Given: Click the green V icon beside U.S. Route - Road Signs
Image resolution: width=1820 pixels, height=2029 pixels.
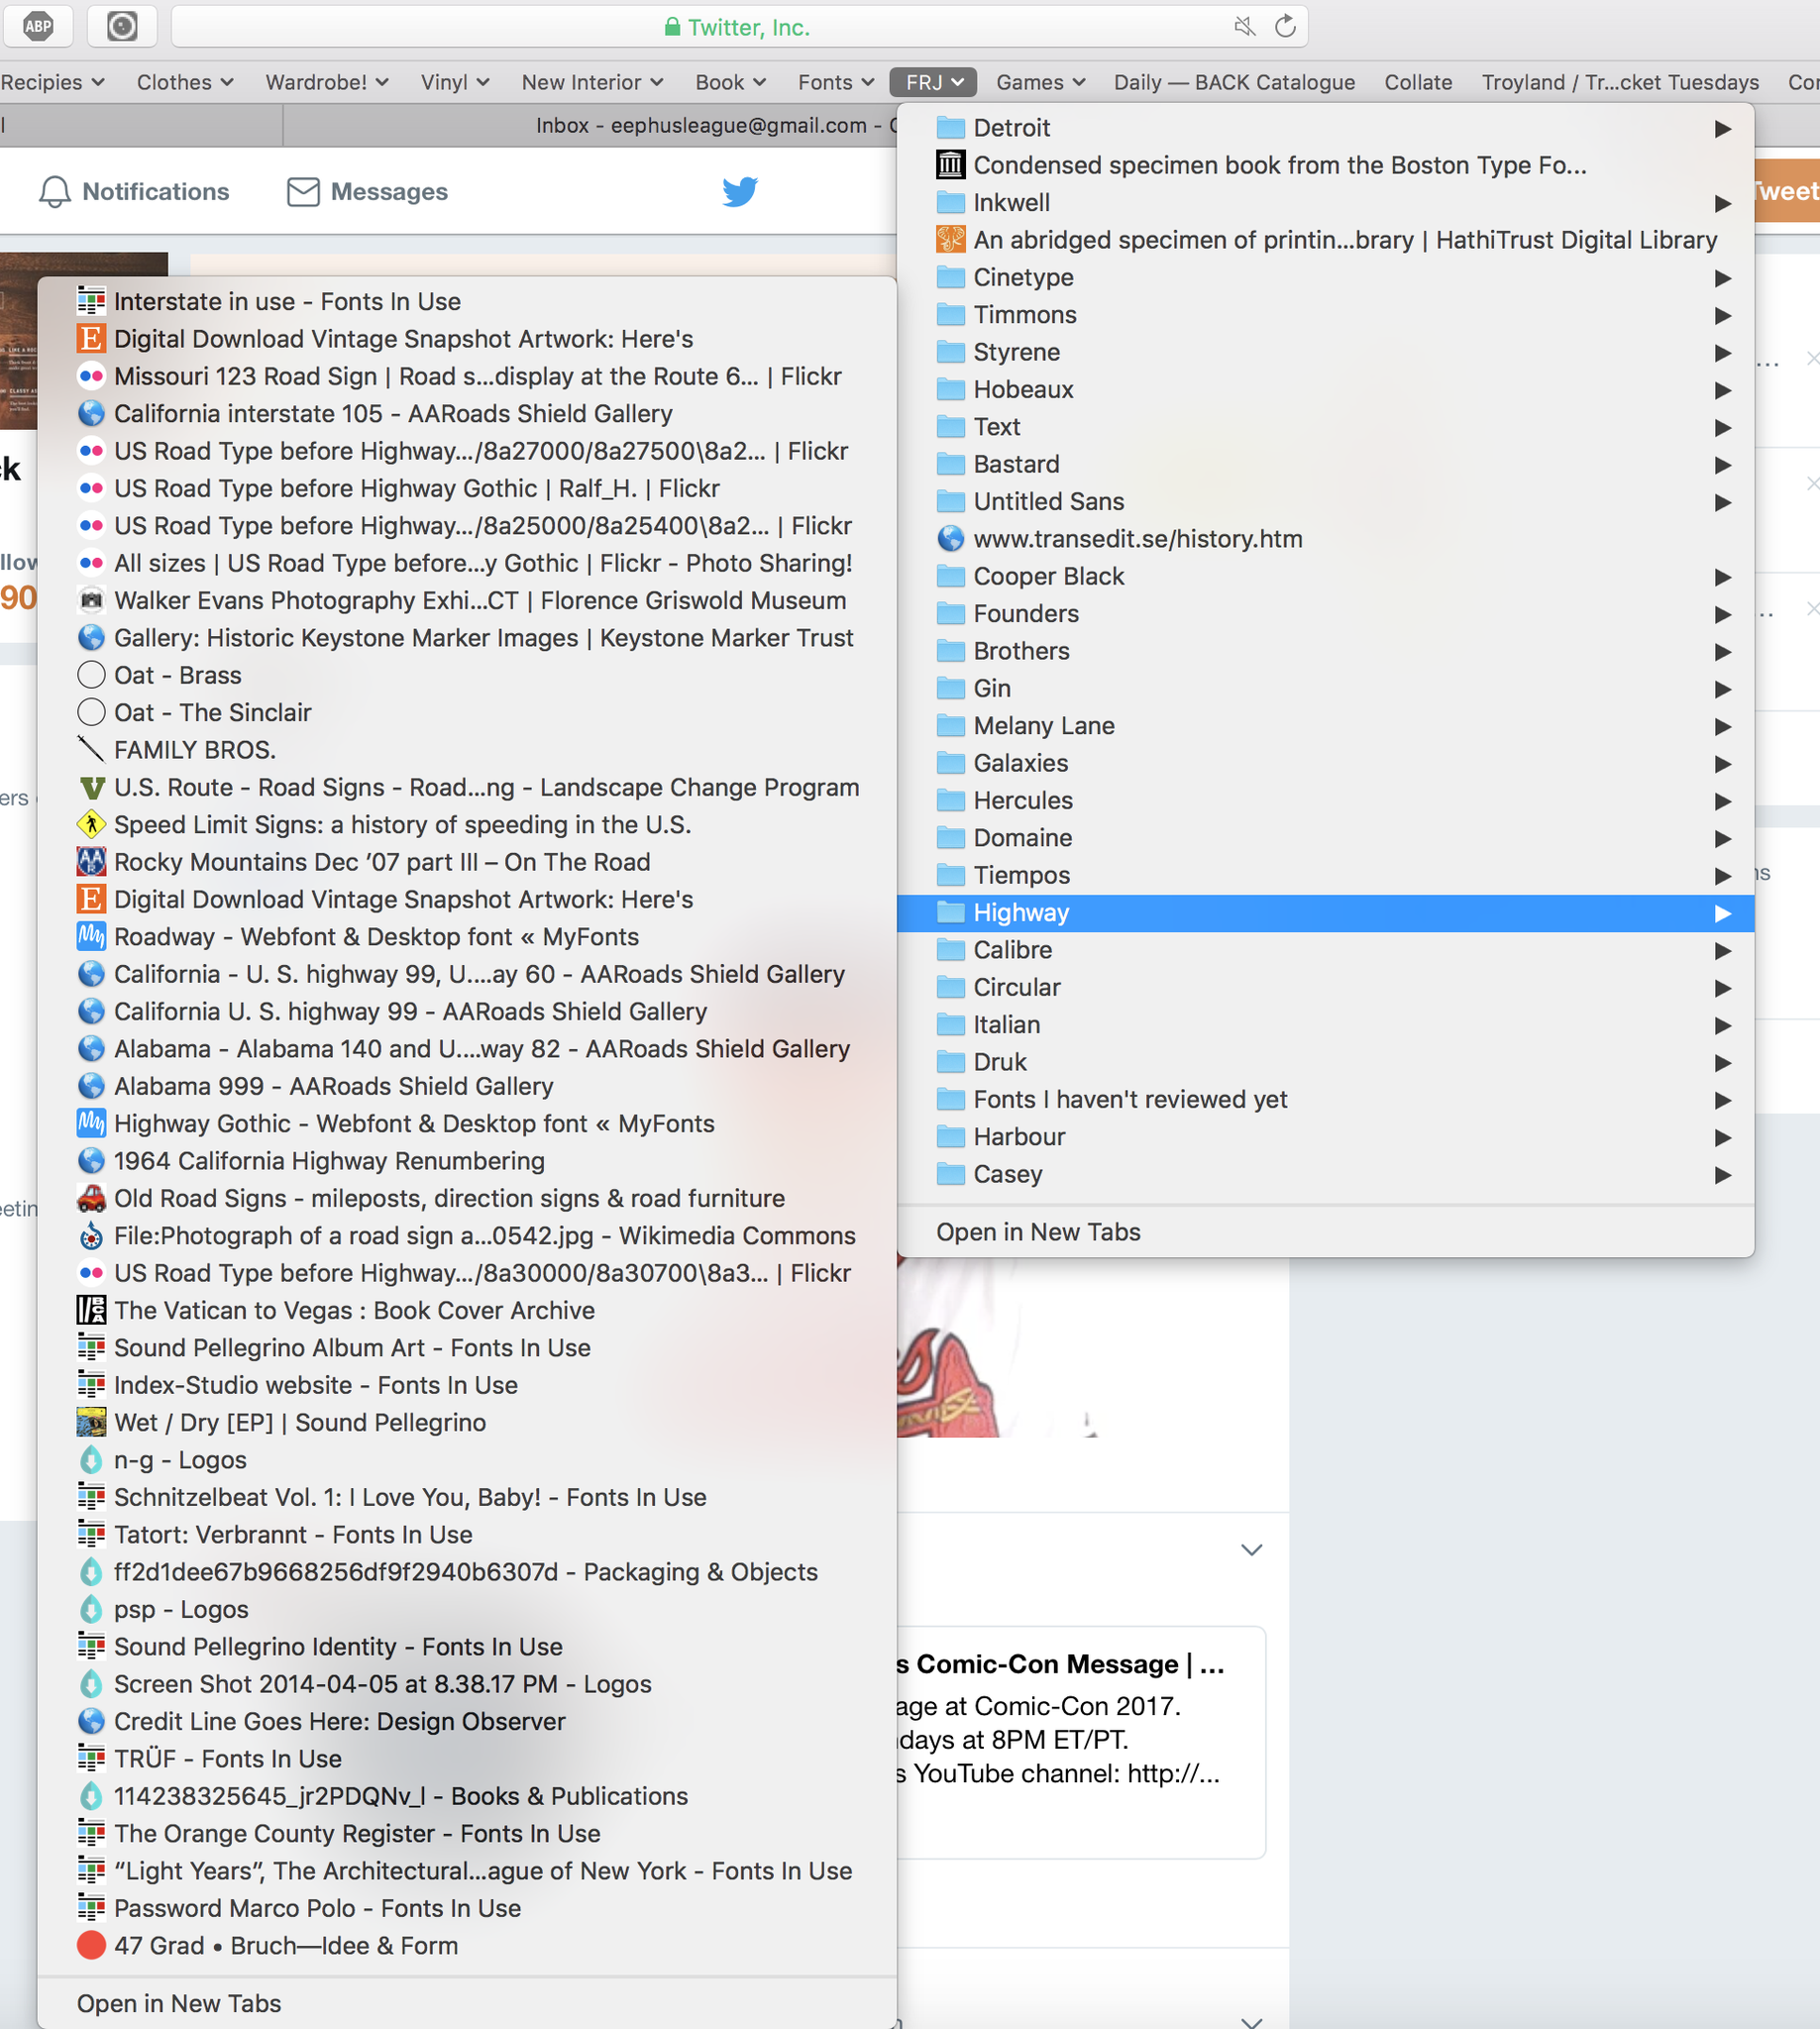Looking at the screenshot, I should click(91, 788).
